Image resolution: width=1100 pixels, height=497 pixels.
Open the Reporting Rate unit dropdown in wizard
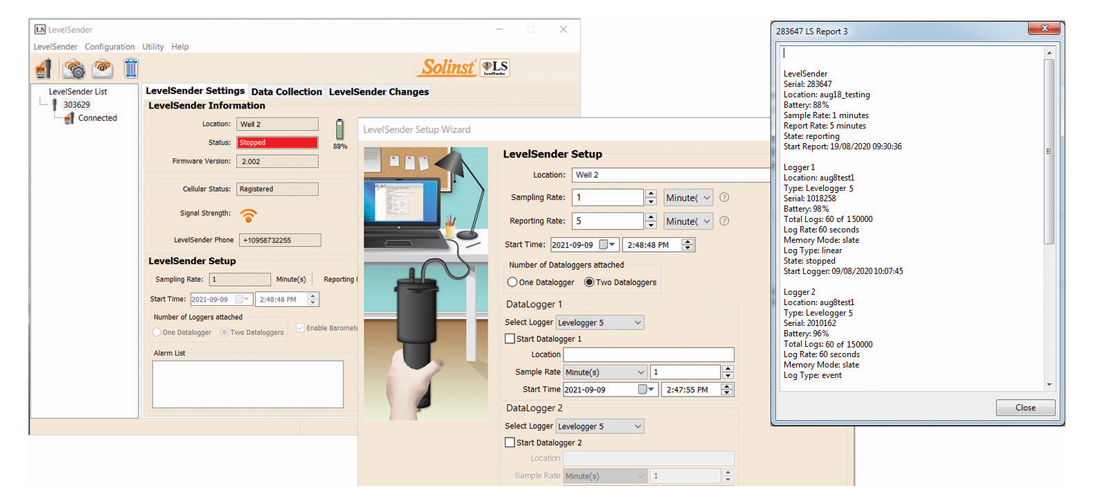pos(688,221)
